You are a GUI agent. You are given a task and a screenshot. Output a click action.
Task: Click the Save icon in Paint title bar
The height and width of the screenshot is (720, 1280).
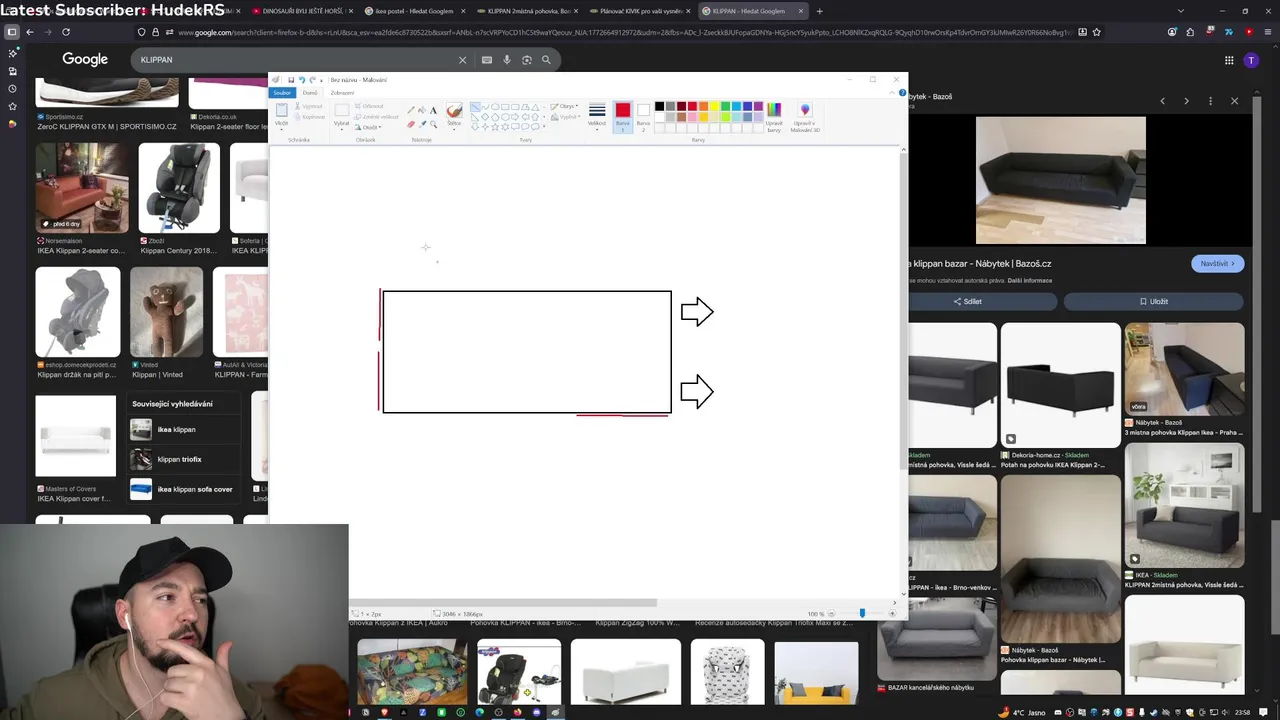[291, 80]
